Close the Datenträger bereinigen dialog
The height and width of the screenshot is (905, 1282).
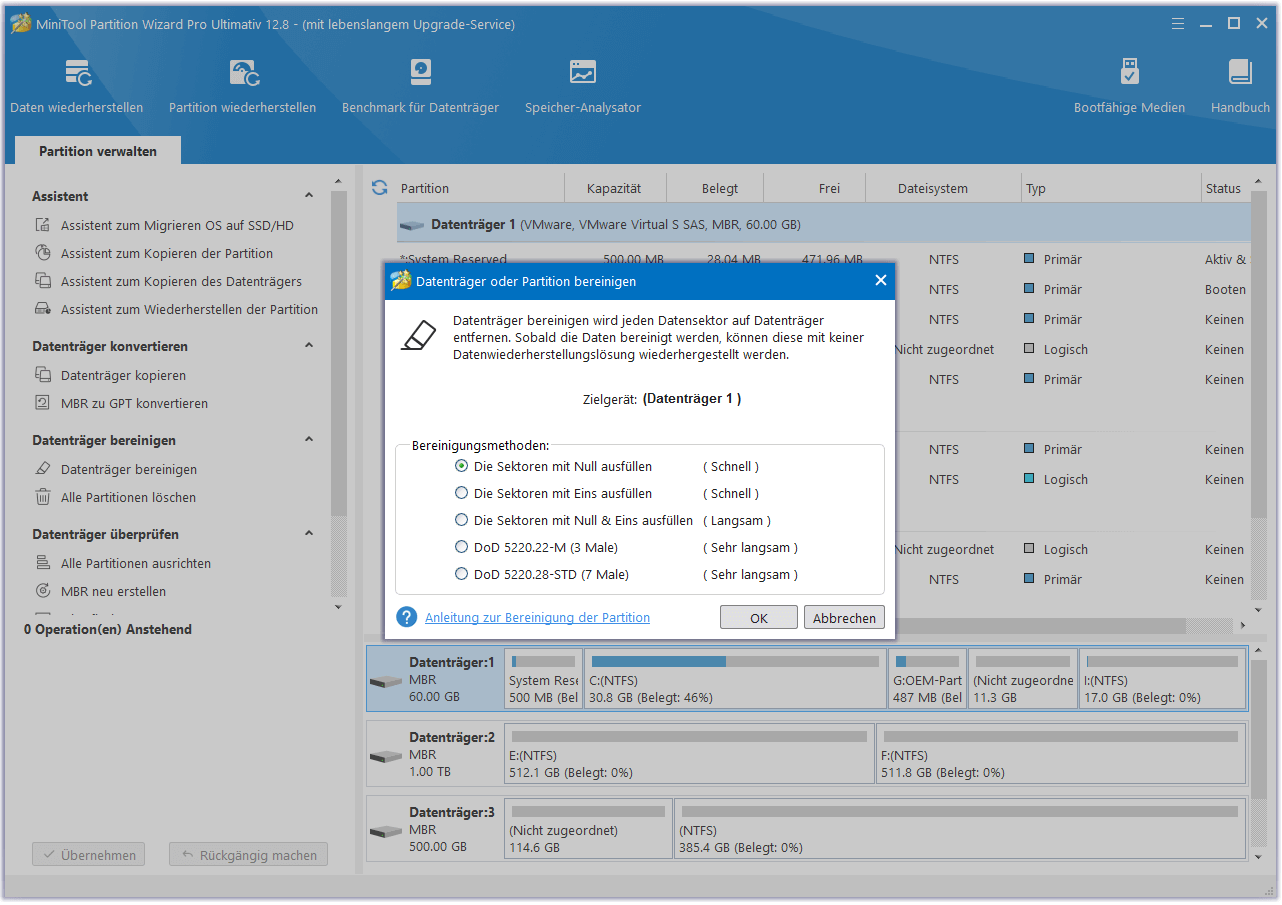[x=880, y=281]
